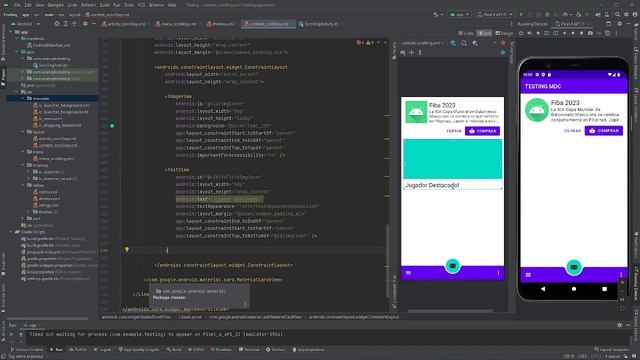Open Logcat tool window button
Viewport: 640px width, 360px height.
coord(103,350)
